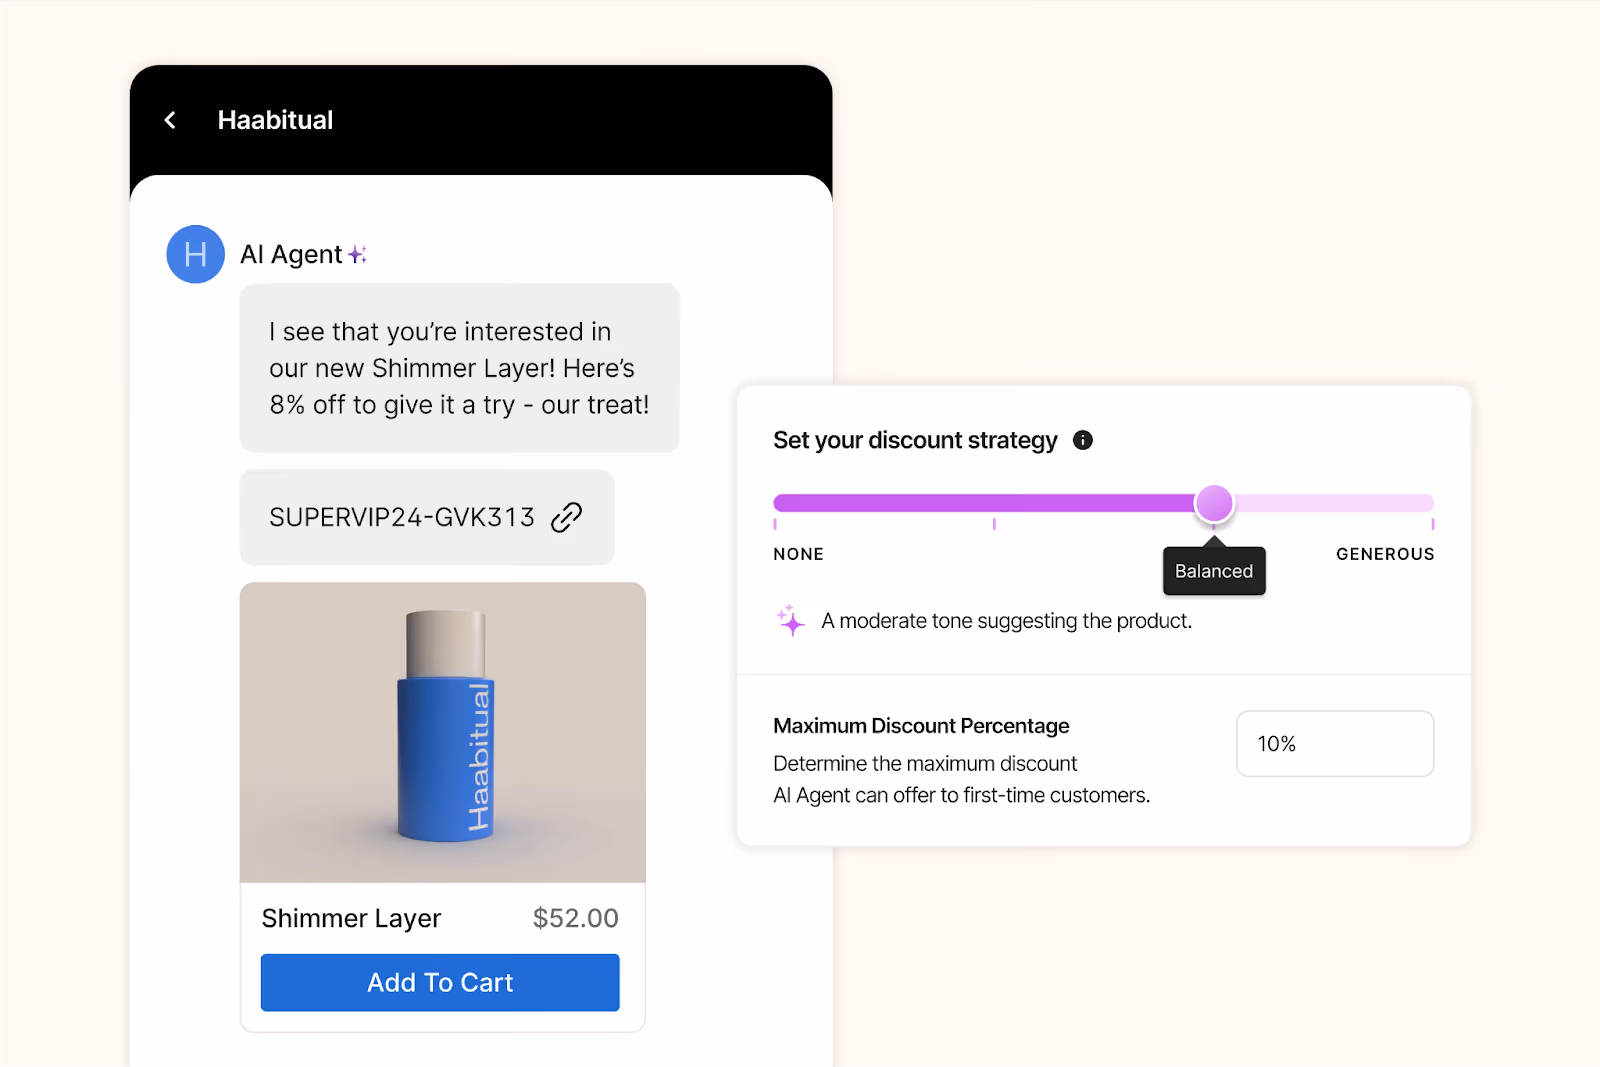
Task: Click the Balanced tooltip label
Action: 1213,570
